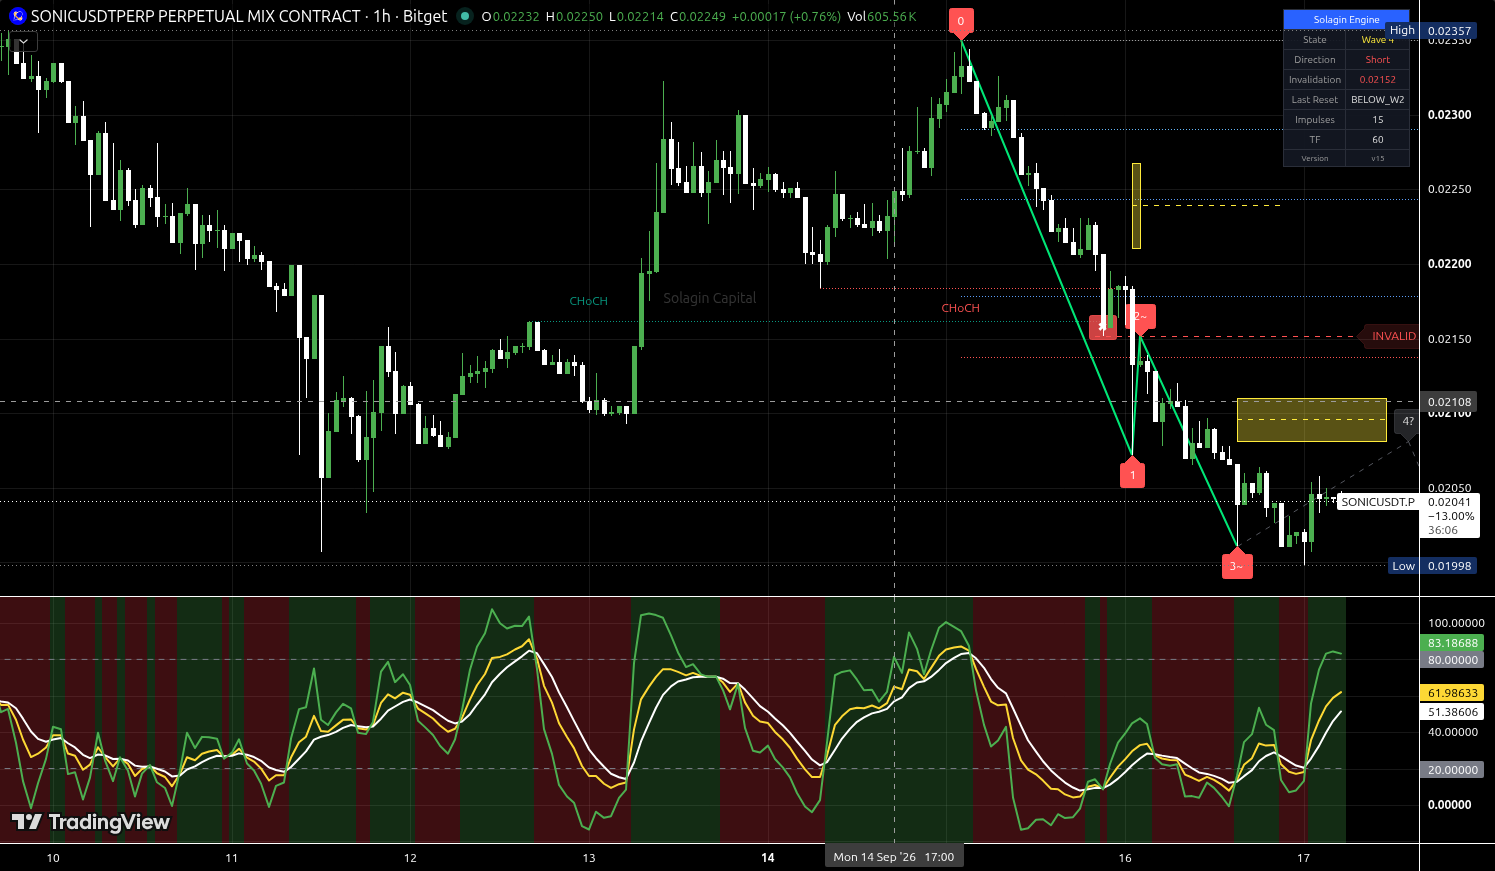Click the Vol 605.56K readout
This screenshot has height=871, width=1495.
pyautogui.click(x=881, y=17)
